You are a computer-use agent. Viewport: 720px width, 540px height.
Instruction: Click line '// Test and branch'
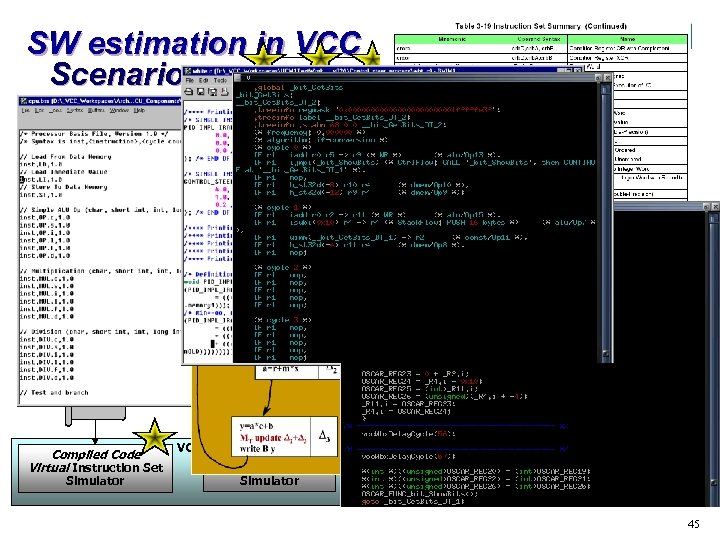54,393
